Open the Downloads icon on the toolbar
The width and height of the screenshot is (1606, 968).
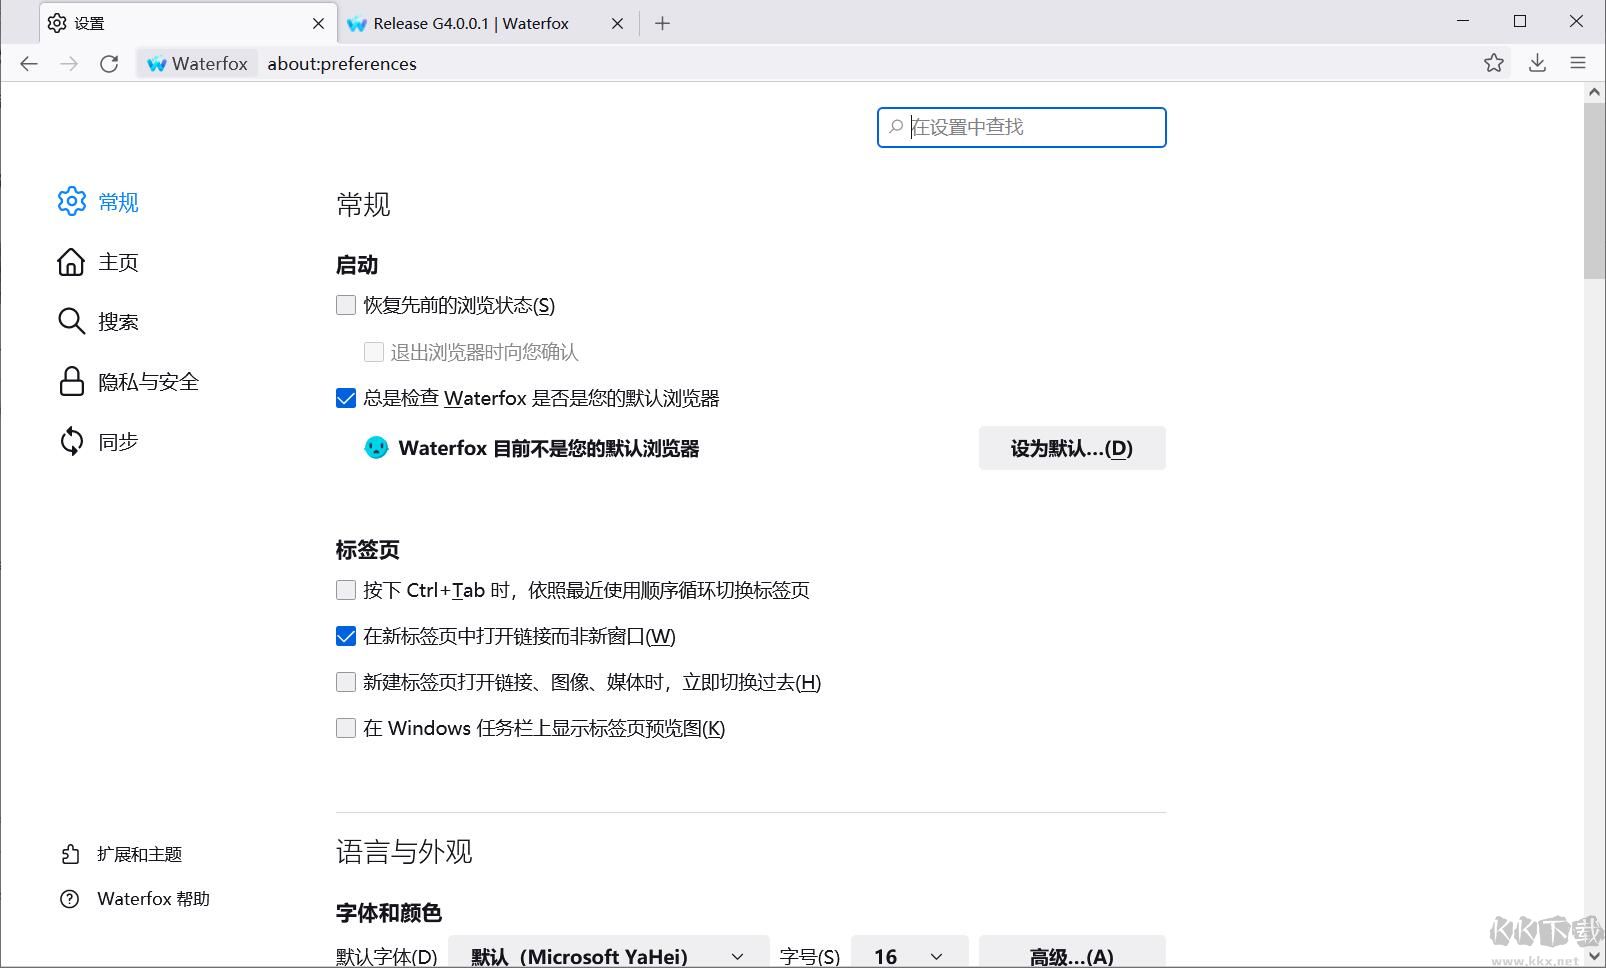[1537, 63]
